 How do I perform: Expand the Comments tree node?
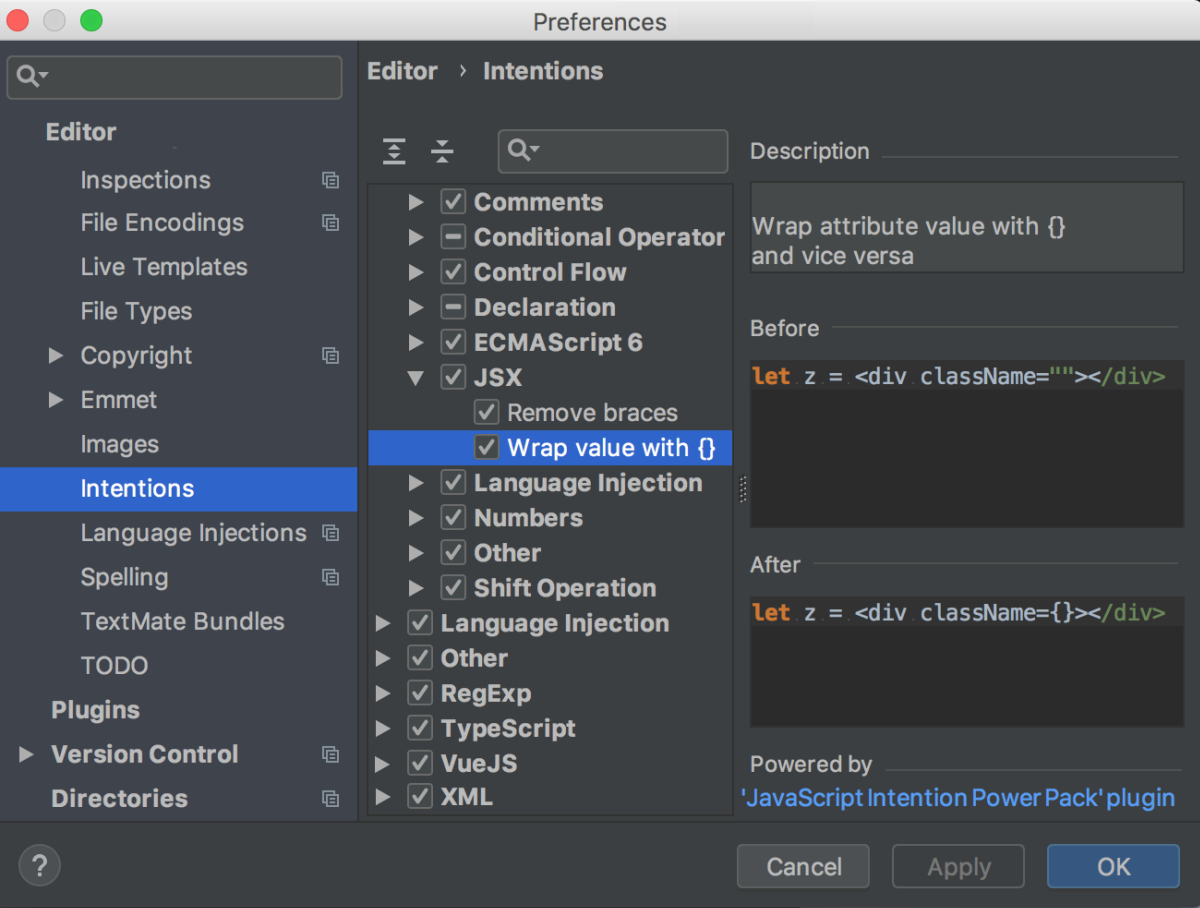point(416,202)
